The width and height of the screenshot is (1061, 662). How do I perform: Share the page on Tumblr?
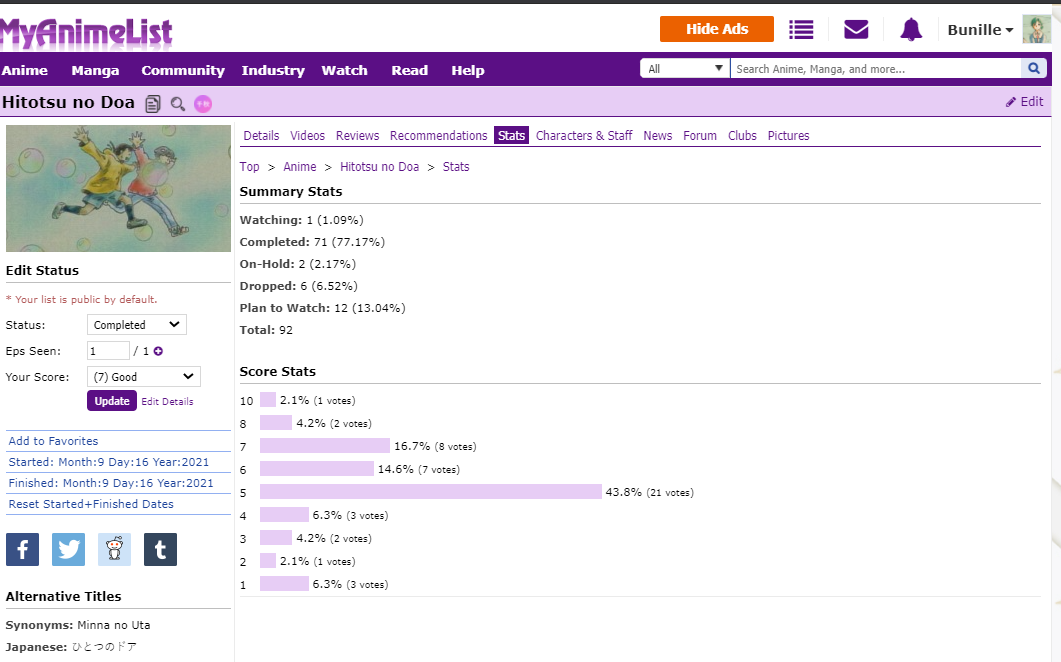(160, 550)
